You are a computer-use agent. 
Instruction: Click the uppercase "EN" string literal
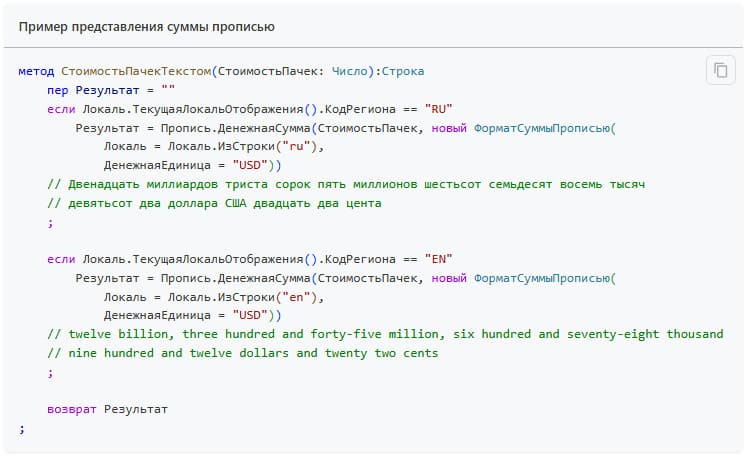click(x=439, y=259)
